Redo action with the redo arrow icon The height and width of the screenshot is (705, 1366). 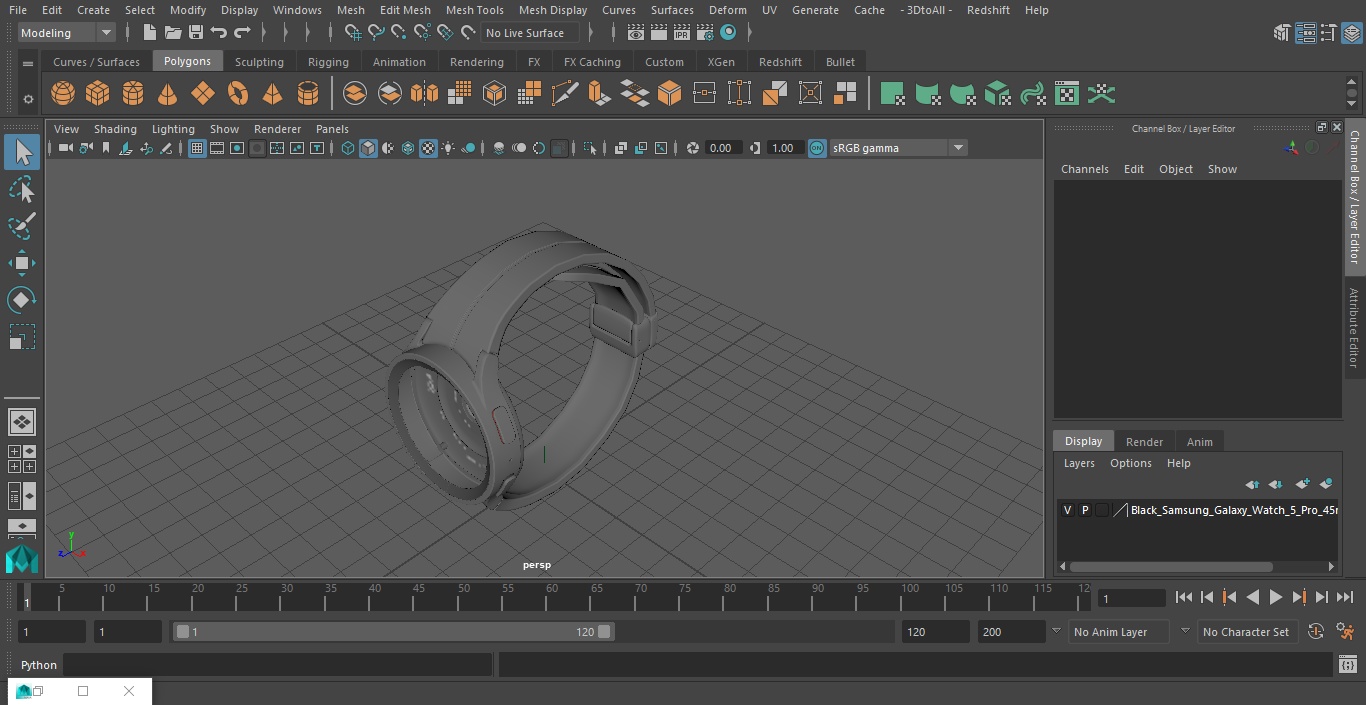[x=242, y=33]
